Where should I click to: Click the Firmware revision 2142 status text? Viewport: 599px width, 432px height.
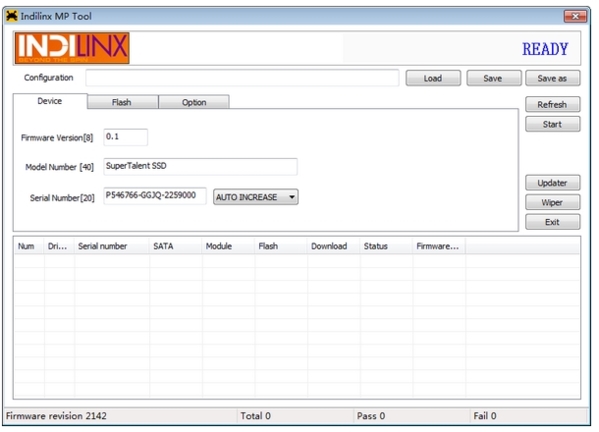56,416
